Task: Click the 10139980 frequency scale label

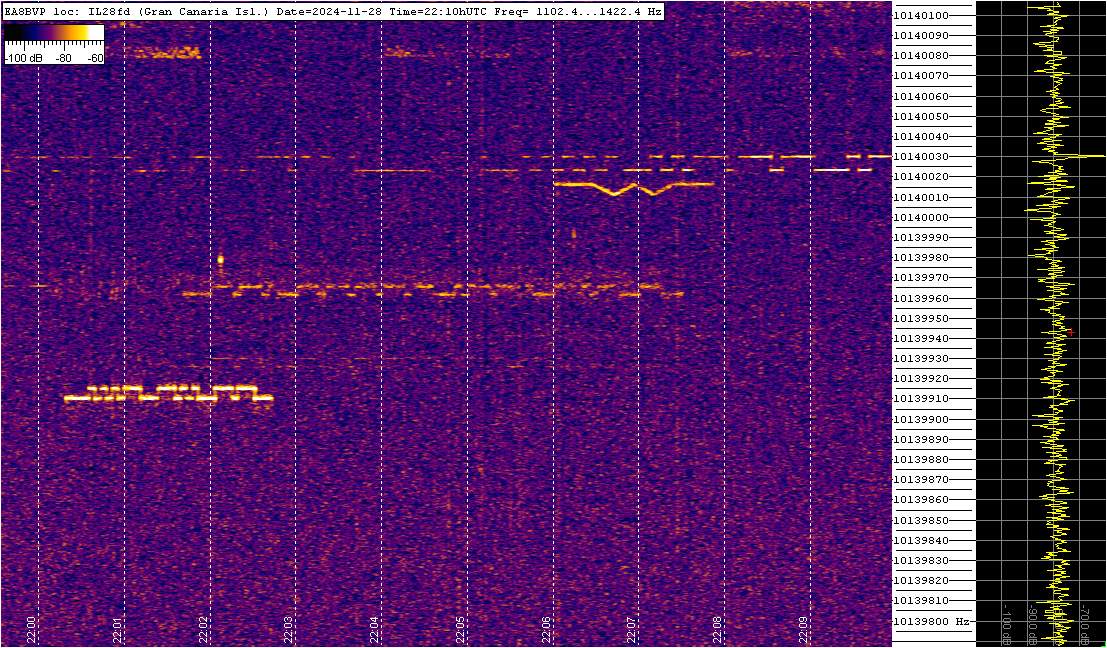Action: pos(921,258)
